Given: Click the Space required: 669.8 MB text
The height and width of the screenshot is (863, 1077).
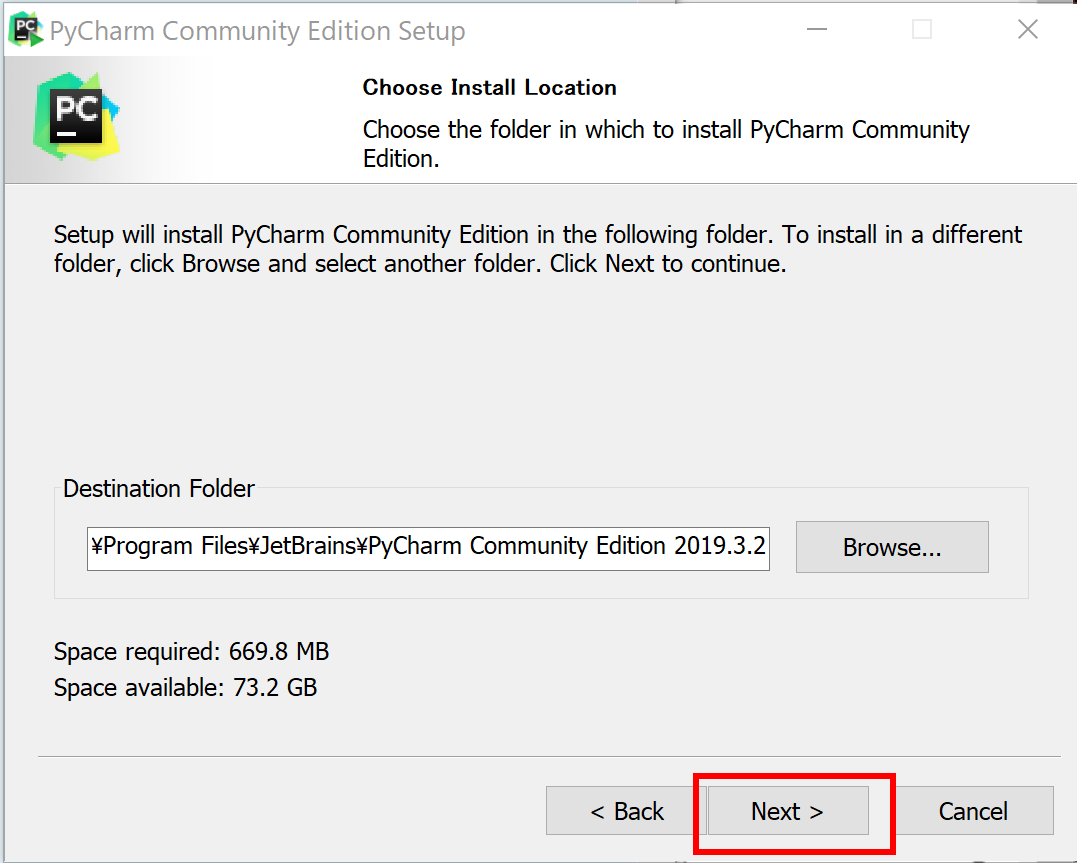Looking at the screenshot, I should pos(192,651).
